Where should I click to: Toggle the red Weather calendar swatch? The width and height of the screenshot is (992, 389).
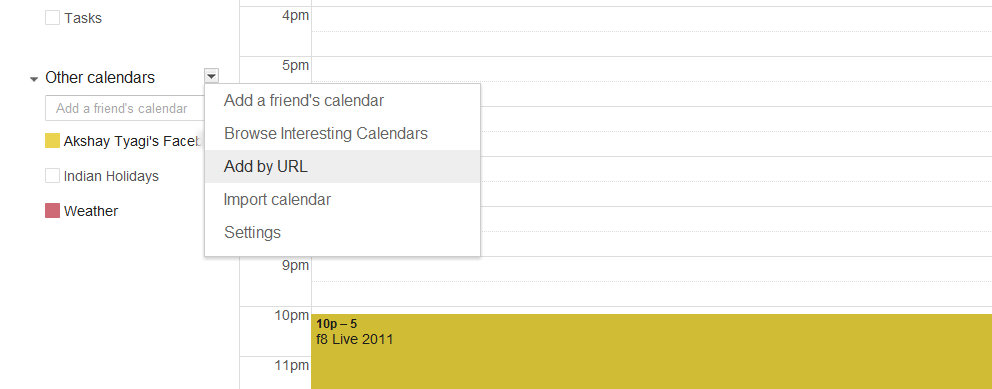[52, 211]
